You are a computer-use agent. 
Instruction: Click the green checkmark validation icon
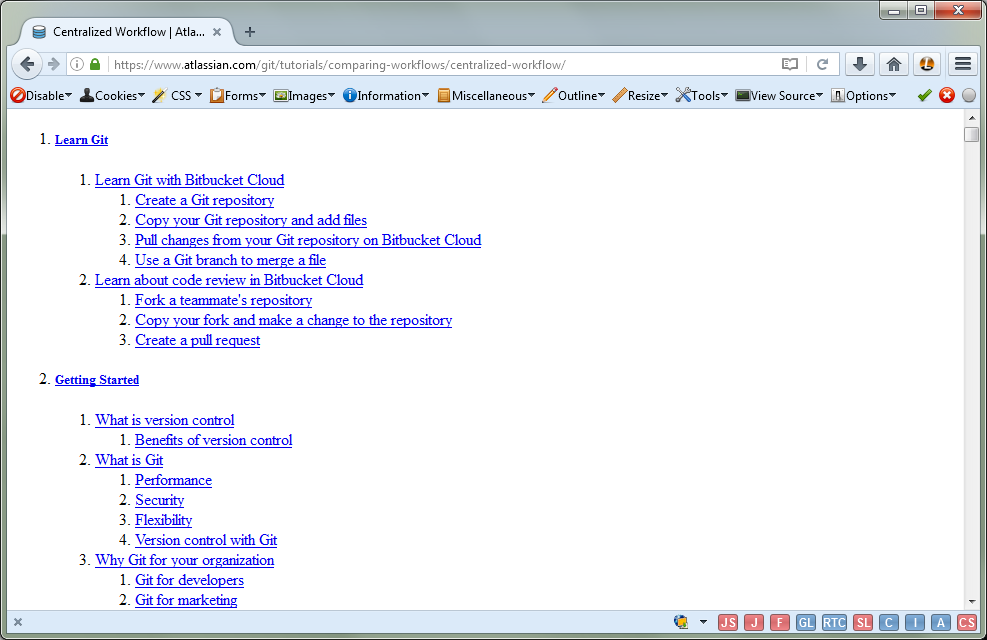coord(924,96)
